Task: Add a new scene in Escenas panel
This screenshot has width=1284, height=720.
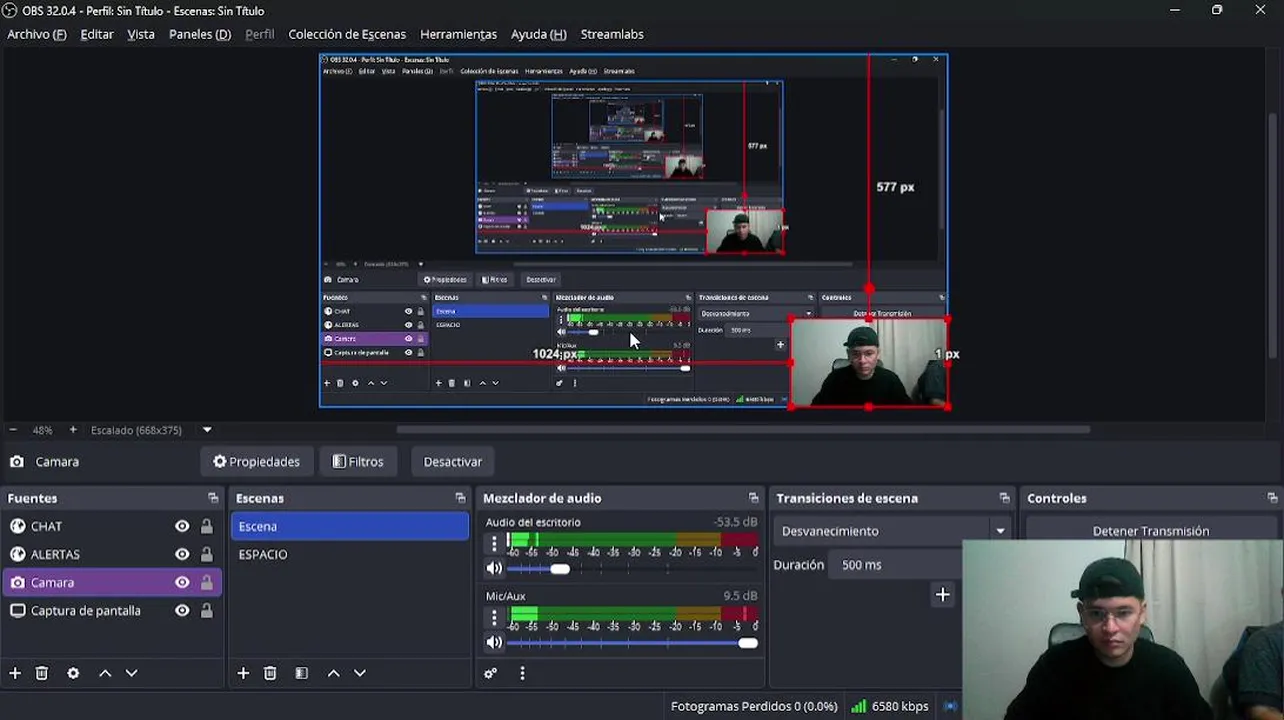Action: click(243, 673)
